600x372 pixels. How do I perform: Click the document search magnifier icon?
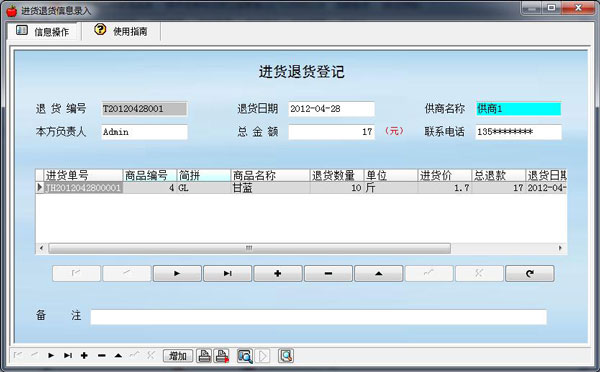pos(286,356)
